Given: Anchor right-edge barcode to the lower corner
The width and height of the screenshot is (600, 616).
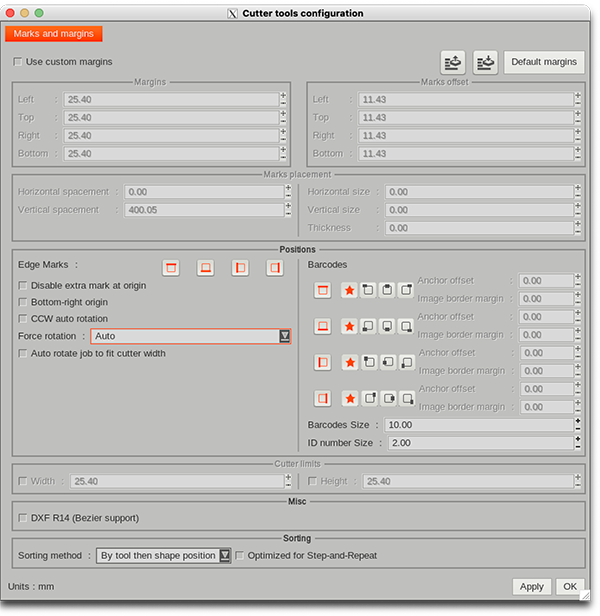Looking at the screenshot, I should pos(408,398).
